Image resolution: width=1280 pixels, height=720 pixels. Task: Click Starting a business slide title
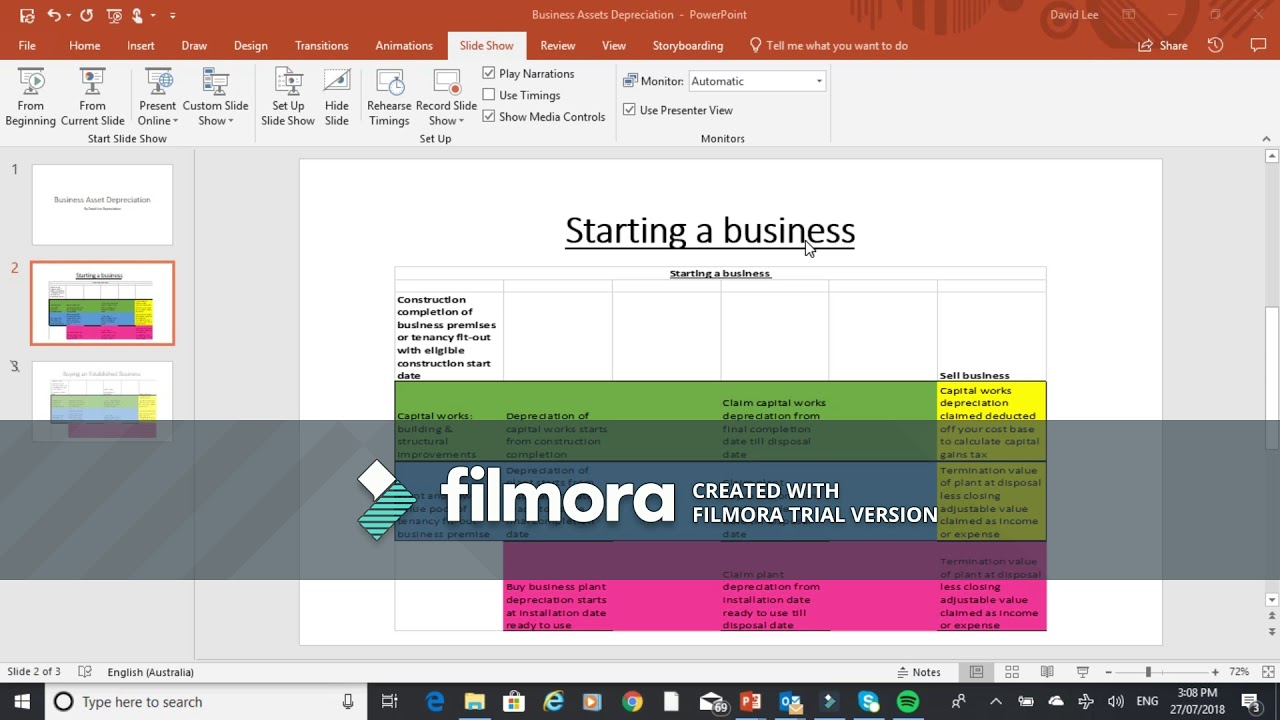pyautogui.click(x=710, y=231)
